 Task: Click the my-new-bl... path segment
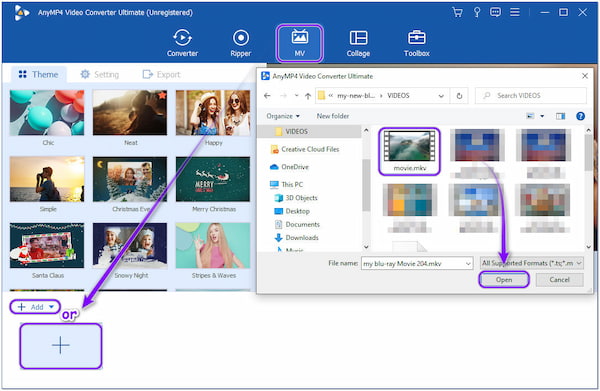tap(356, 96)
